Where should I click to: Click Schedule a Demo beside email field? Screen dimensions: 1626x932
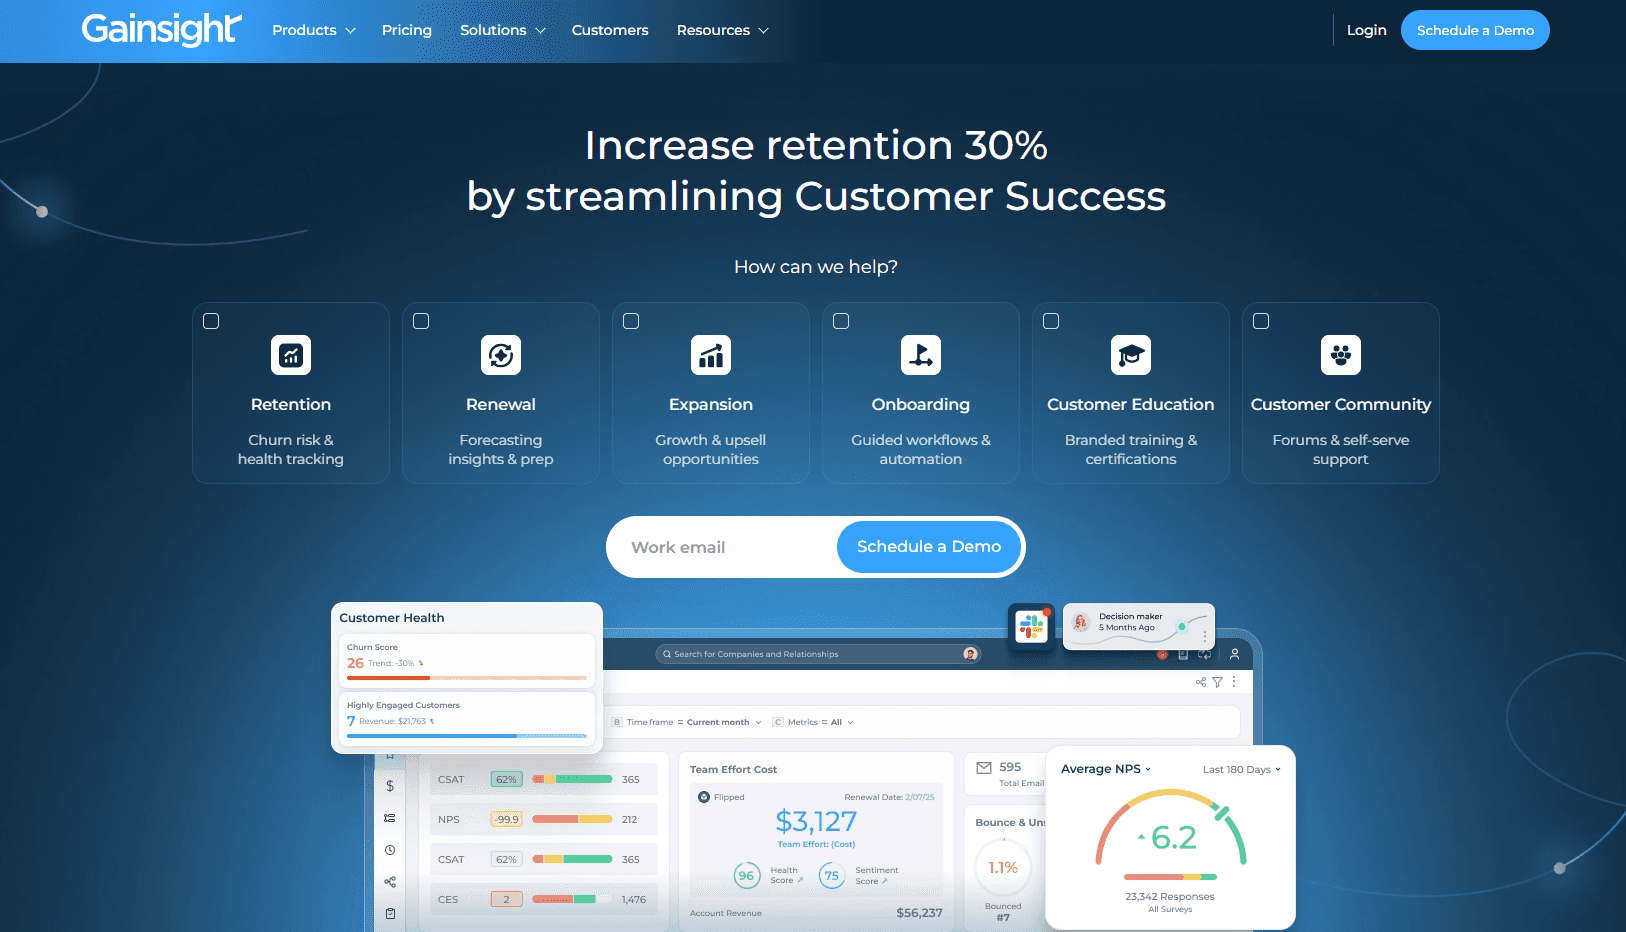[x=929, y=547]
